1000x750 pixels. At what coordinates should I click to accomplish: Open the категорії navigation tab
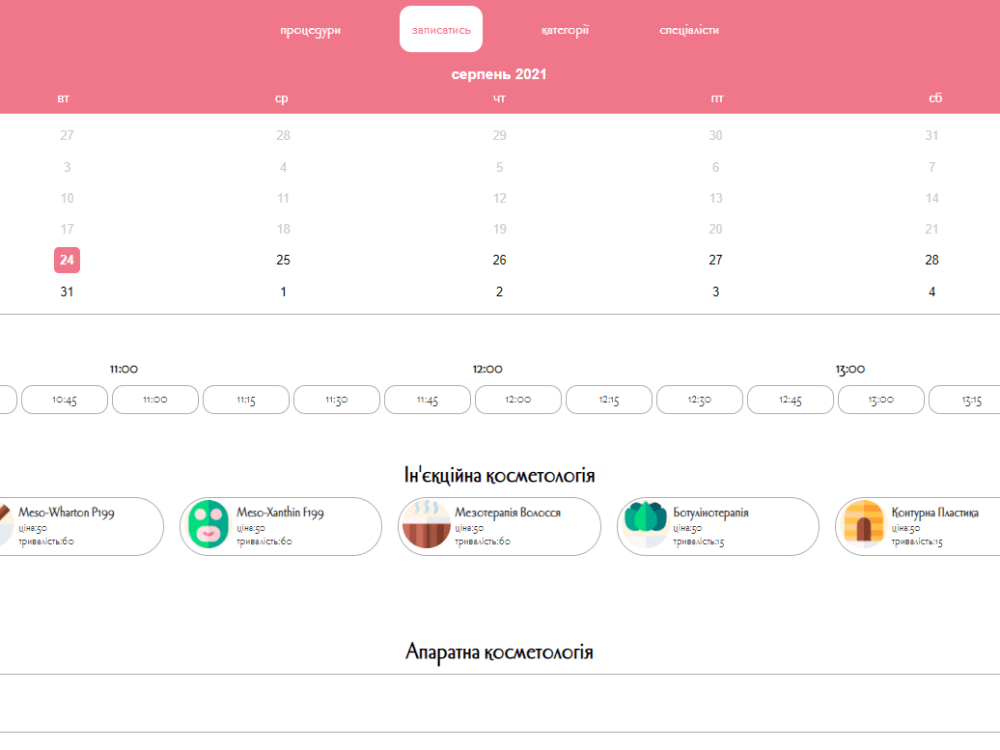[564, 30]
